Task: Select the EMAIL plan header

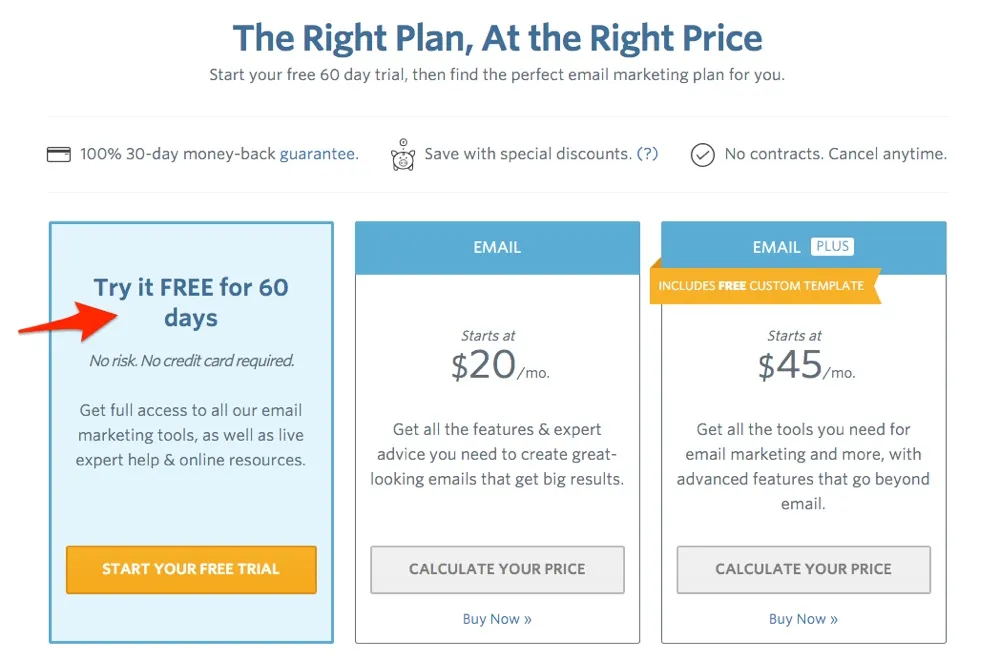Action: click(x=497, y=247)
